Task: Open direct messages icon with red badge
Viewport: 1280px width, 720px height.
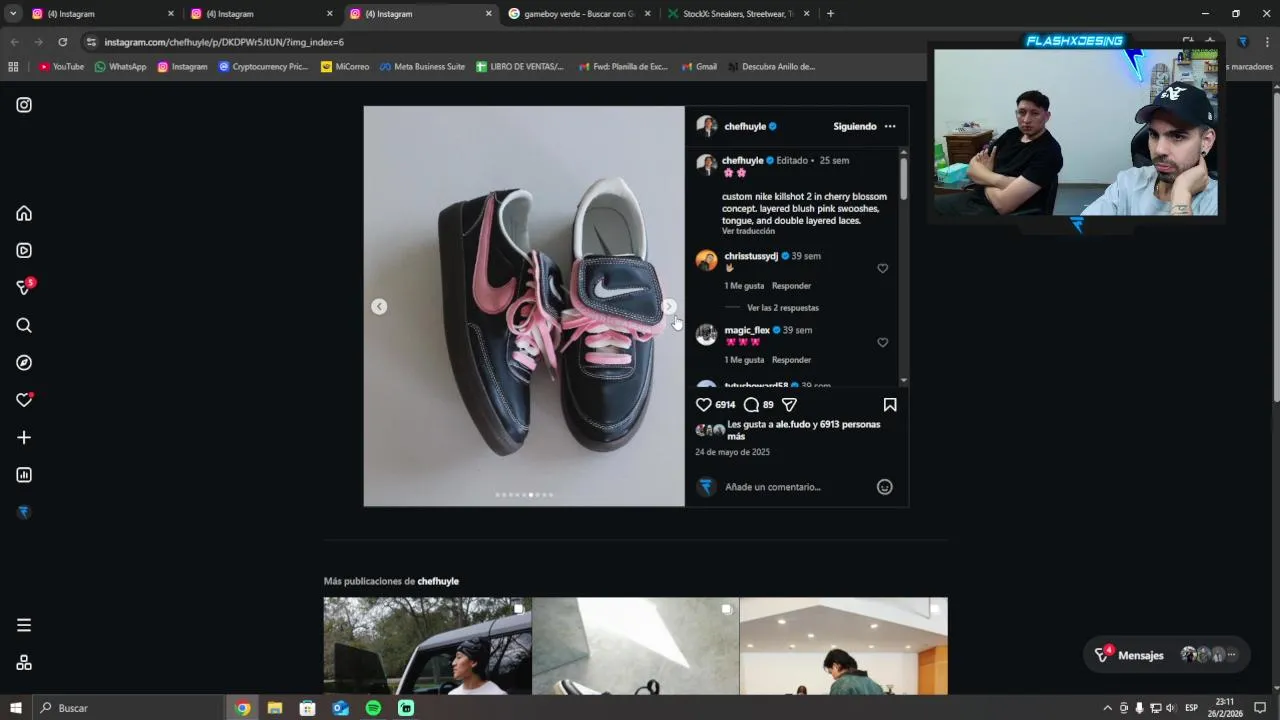Action: (25, 287)
